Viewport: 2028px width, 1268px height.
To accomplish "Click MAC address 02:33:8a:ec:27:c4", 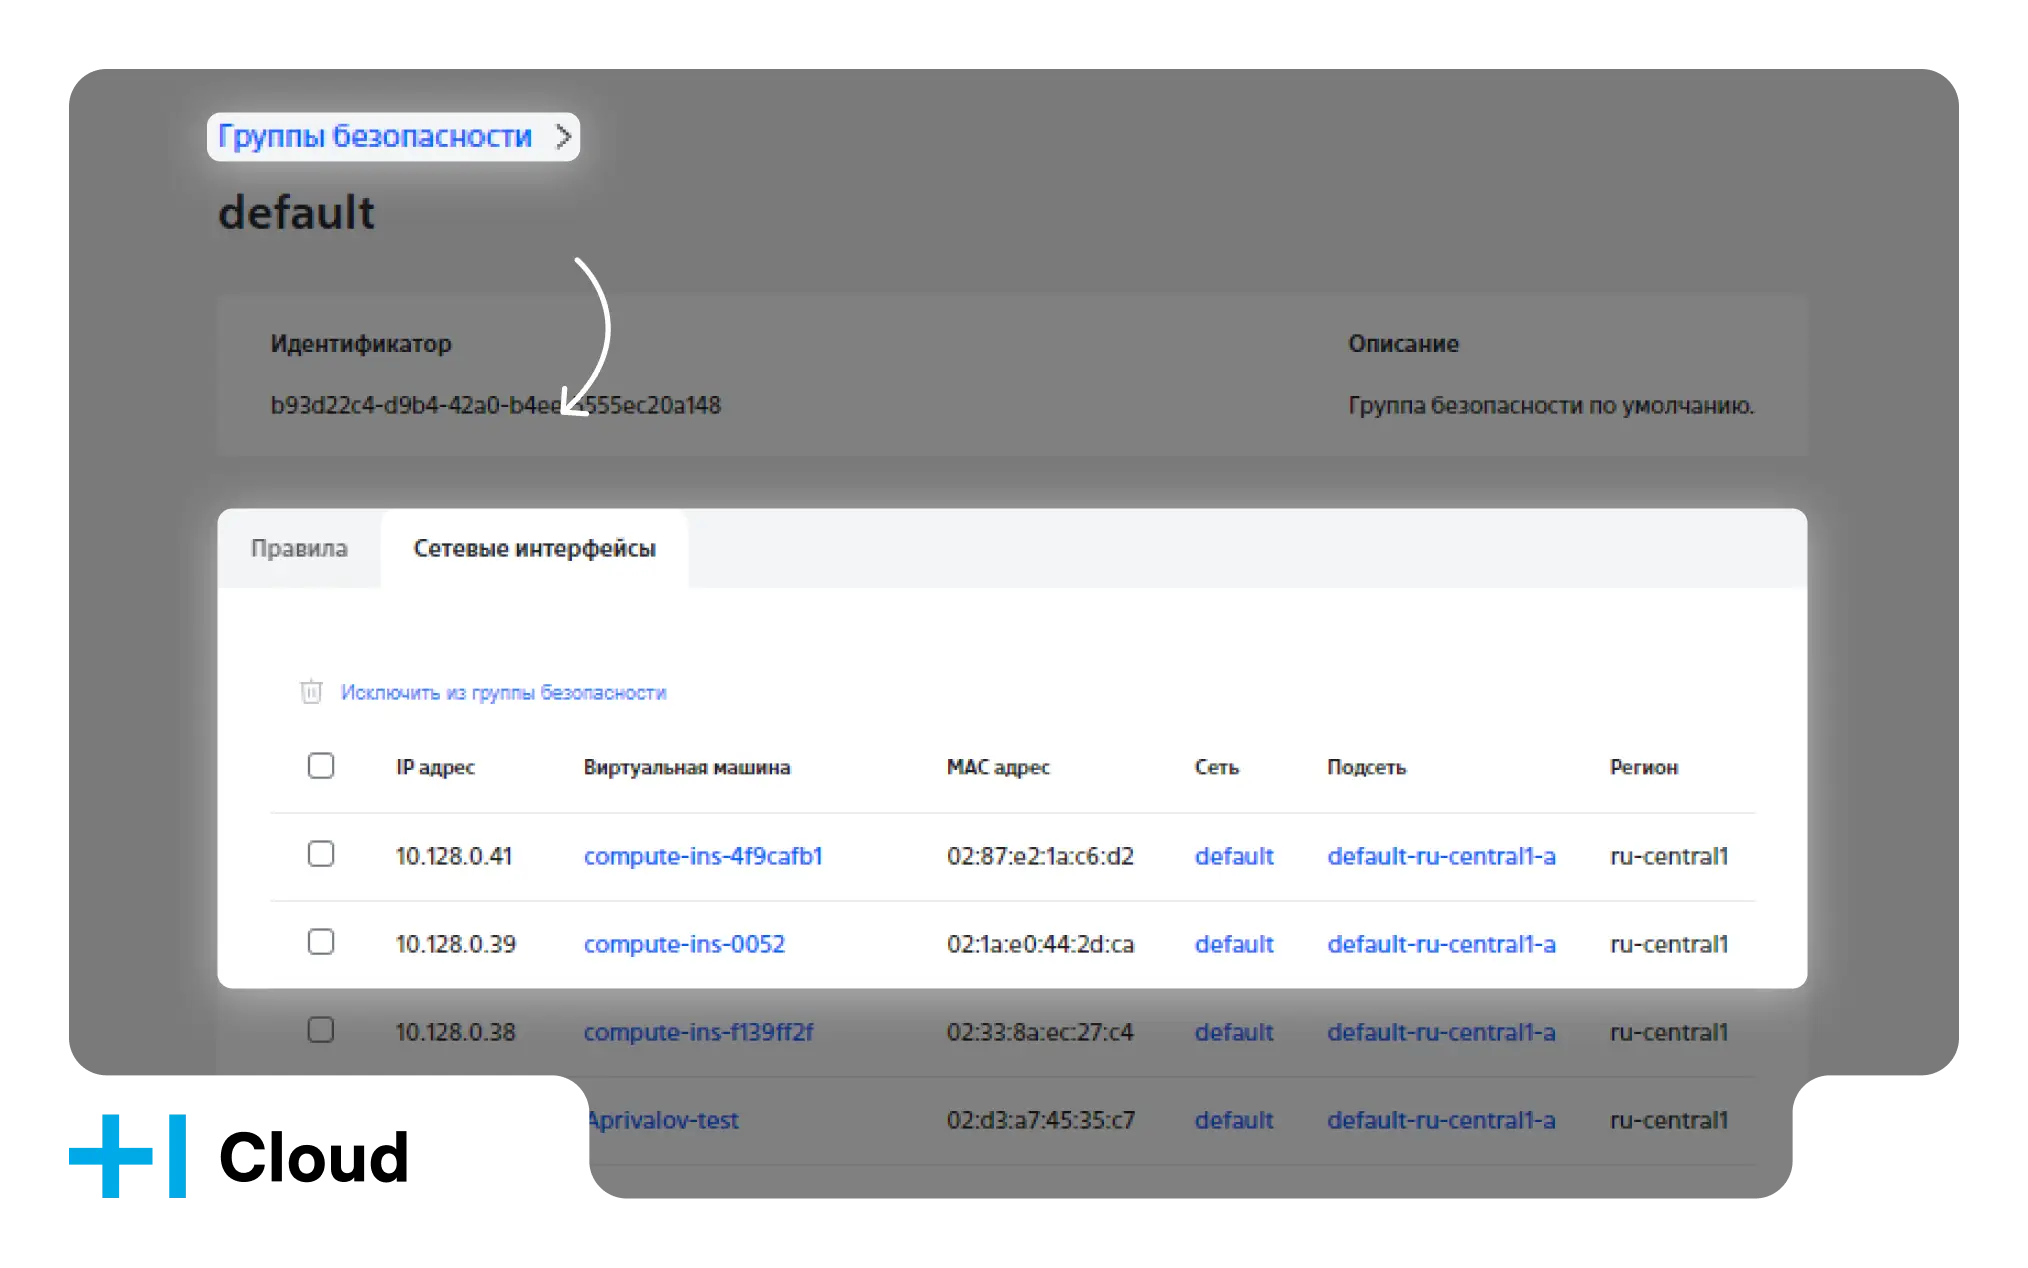I will coord(1040,1032).
